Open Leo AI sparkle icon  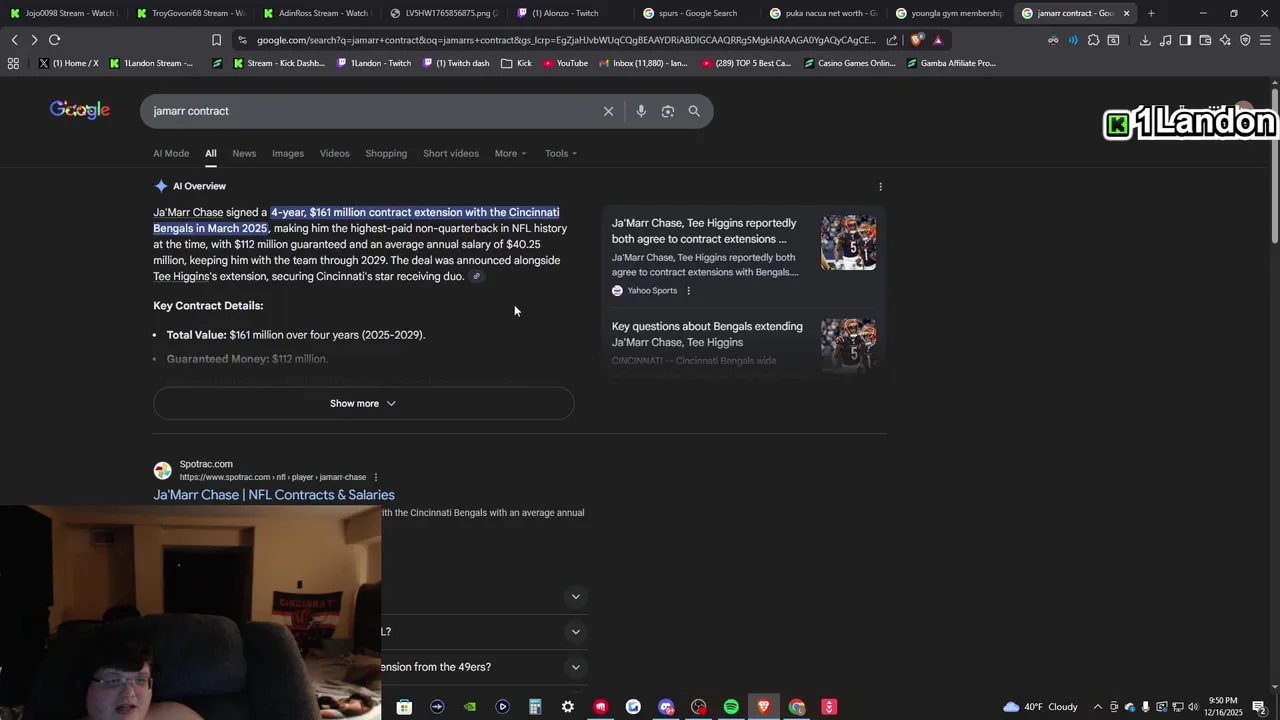coord(1225,40)
